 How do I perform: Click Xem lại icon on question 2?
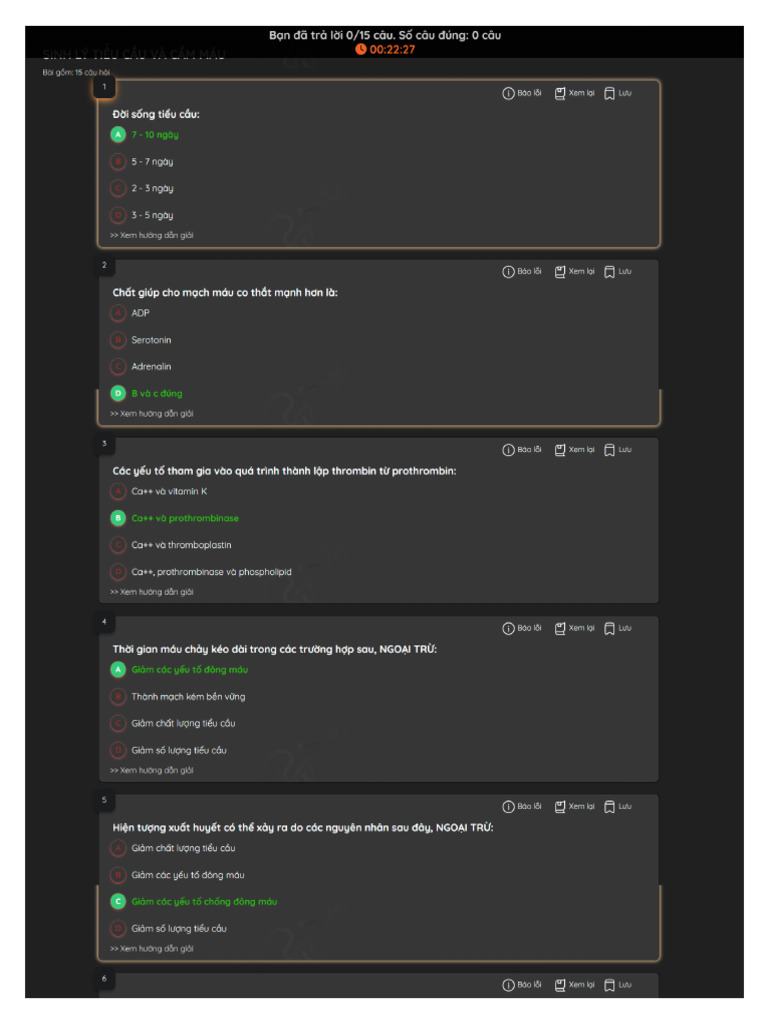(x=560, y=271)
